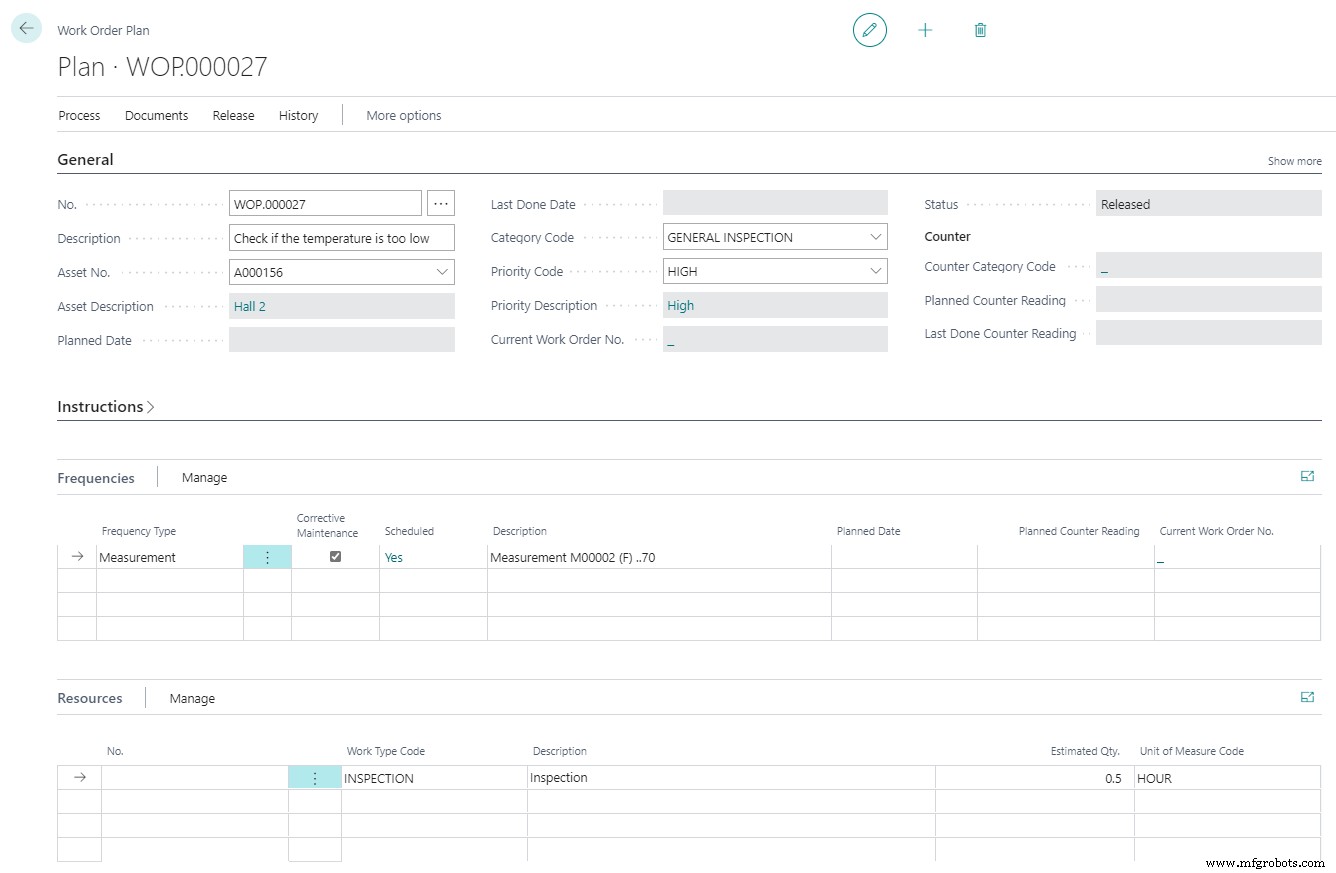This screenshot has height=873, width=1336.
Task: Open the record edit pencil icon
Action: [x=869, y=29]
